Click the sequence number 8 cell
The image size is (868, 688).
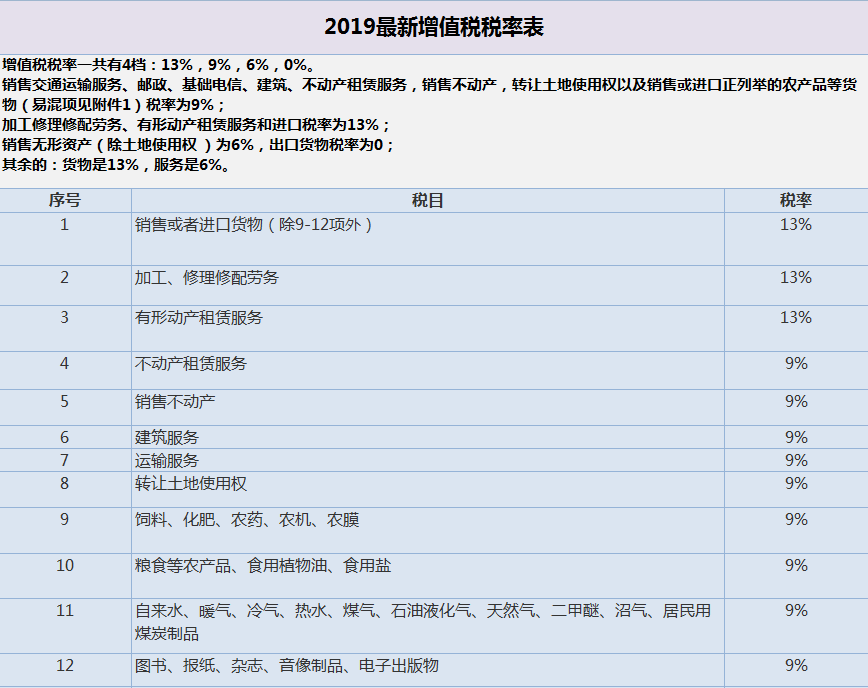[x=63, y=483]
